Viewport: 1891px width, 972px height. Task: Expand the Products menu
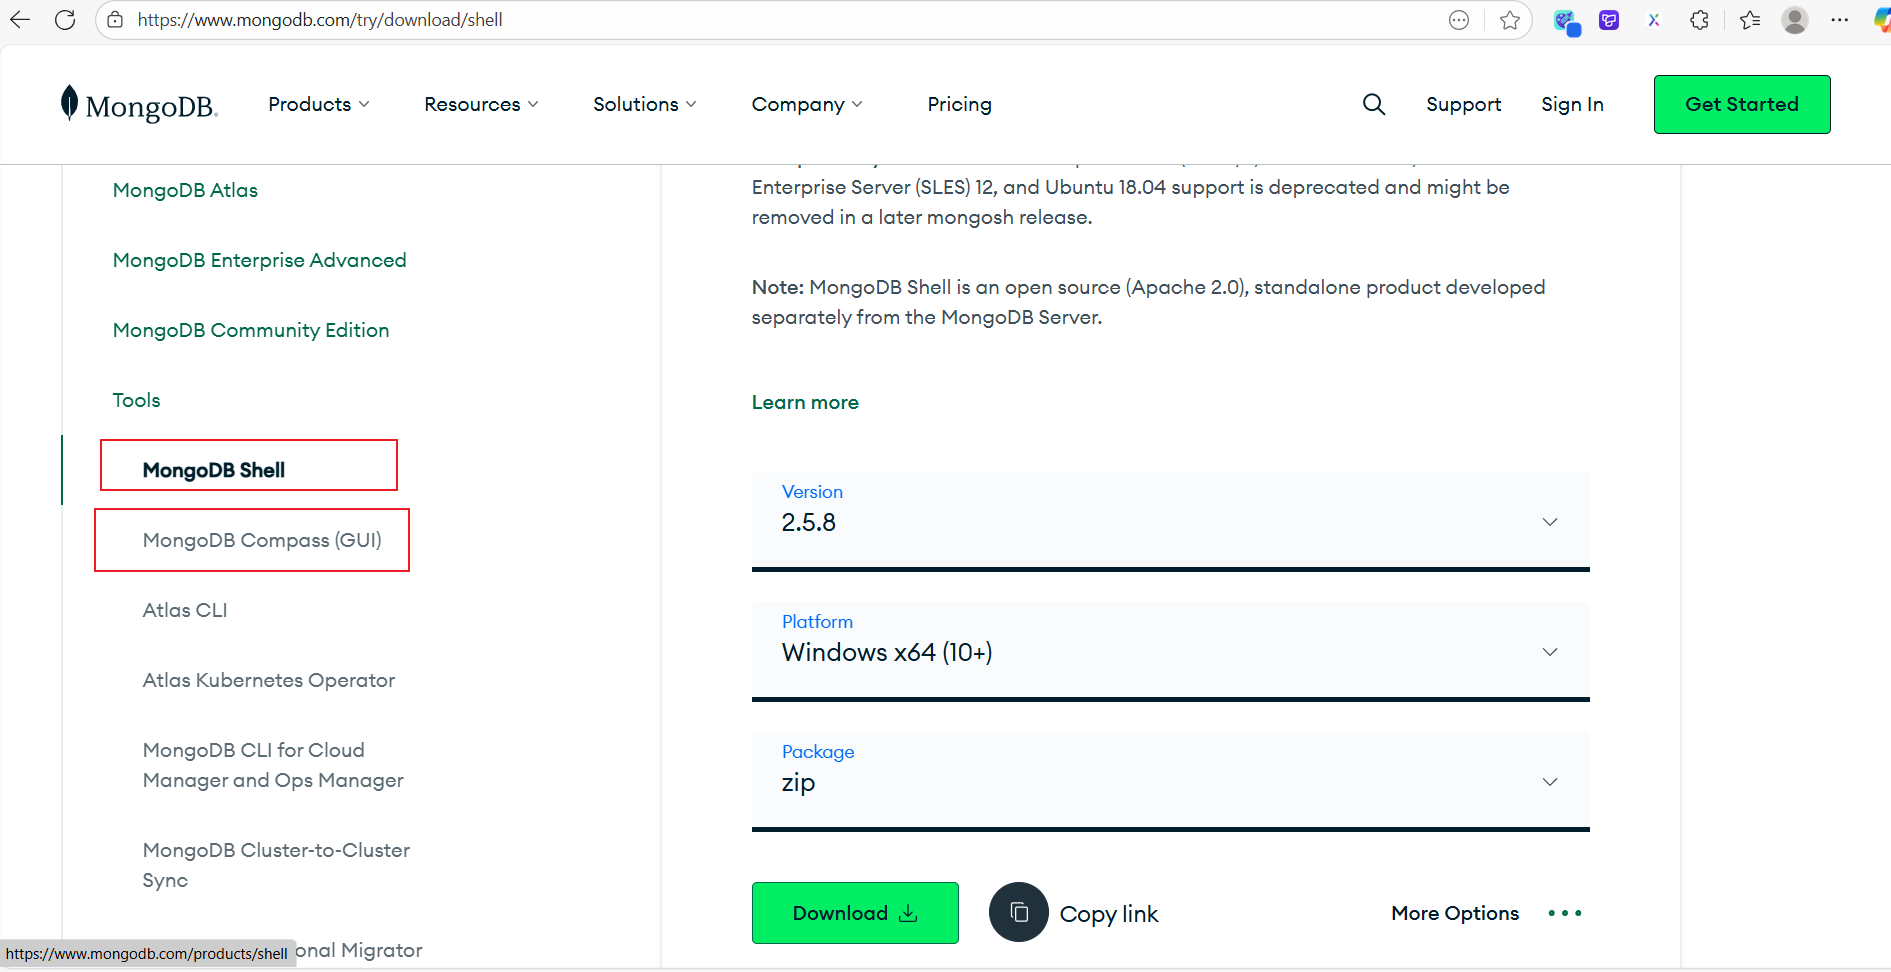coord(319,104)
